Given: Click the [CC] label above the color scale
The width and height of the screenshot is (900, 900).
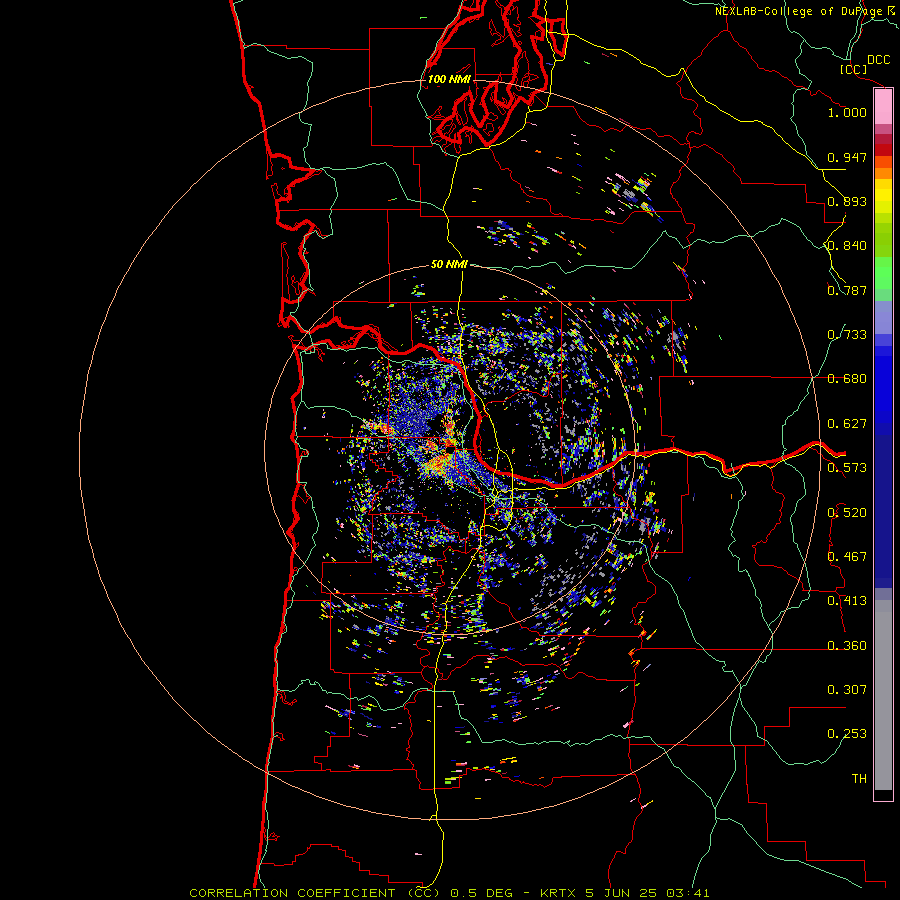Looking at the screenshot, I should tap(853, 69).
